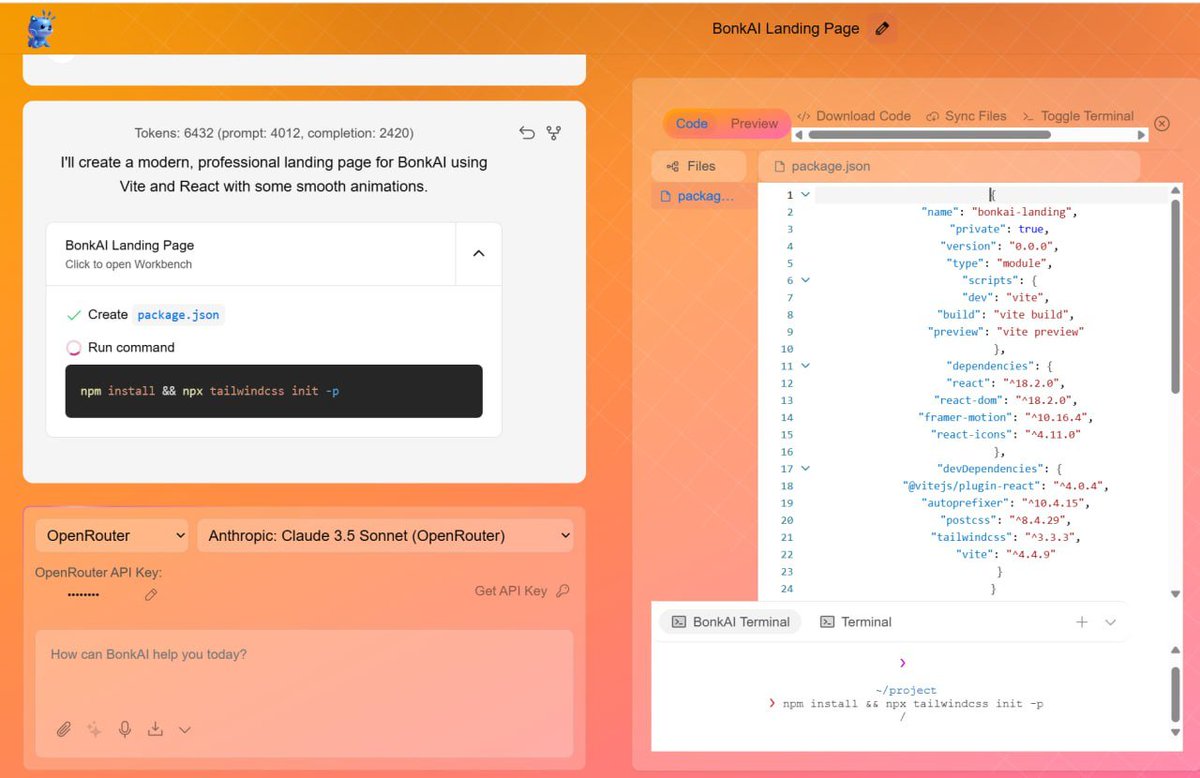This screenshot has width=1200, height=778.
Task: Click line number 12 in gutter
Action: pyautogui.click(x=787, y=383)
